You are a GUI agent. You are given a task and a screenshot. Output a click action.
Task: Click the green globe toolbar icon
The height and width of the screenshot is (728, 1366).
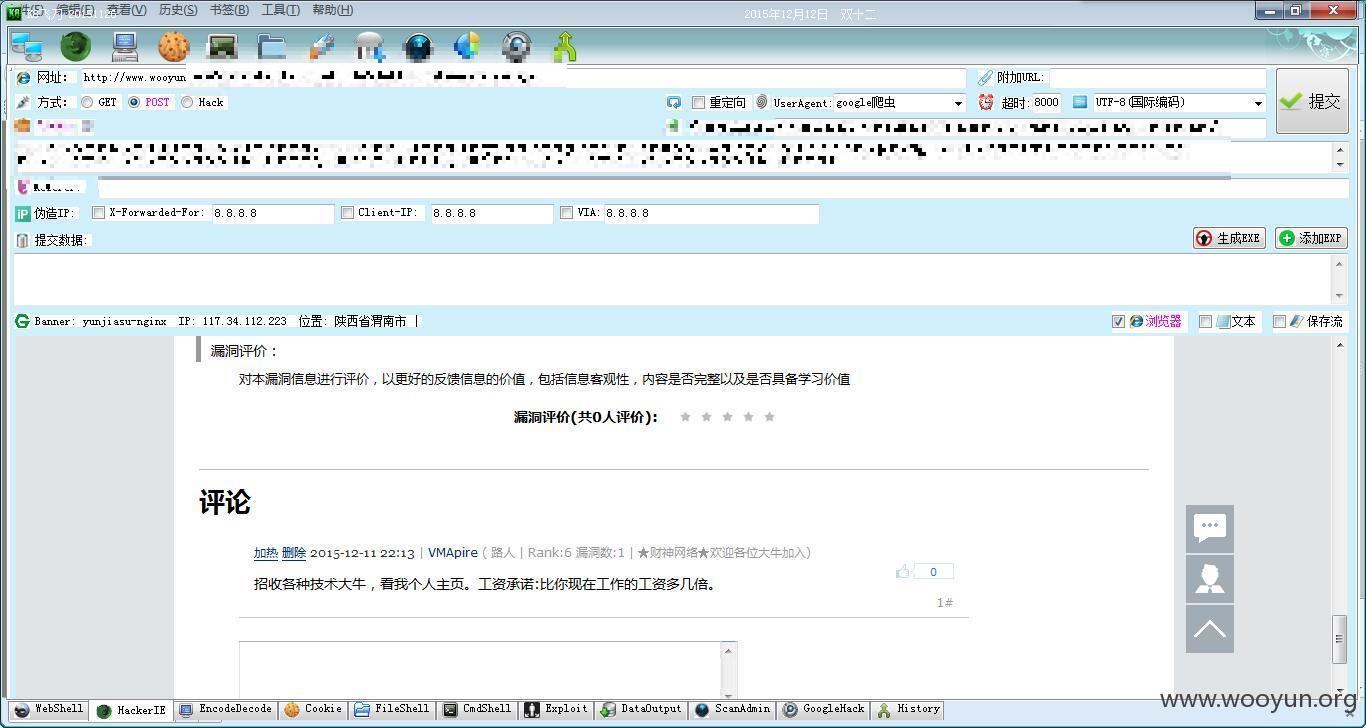(76, 46)
